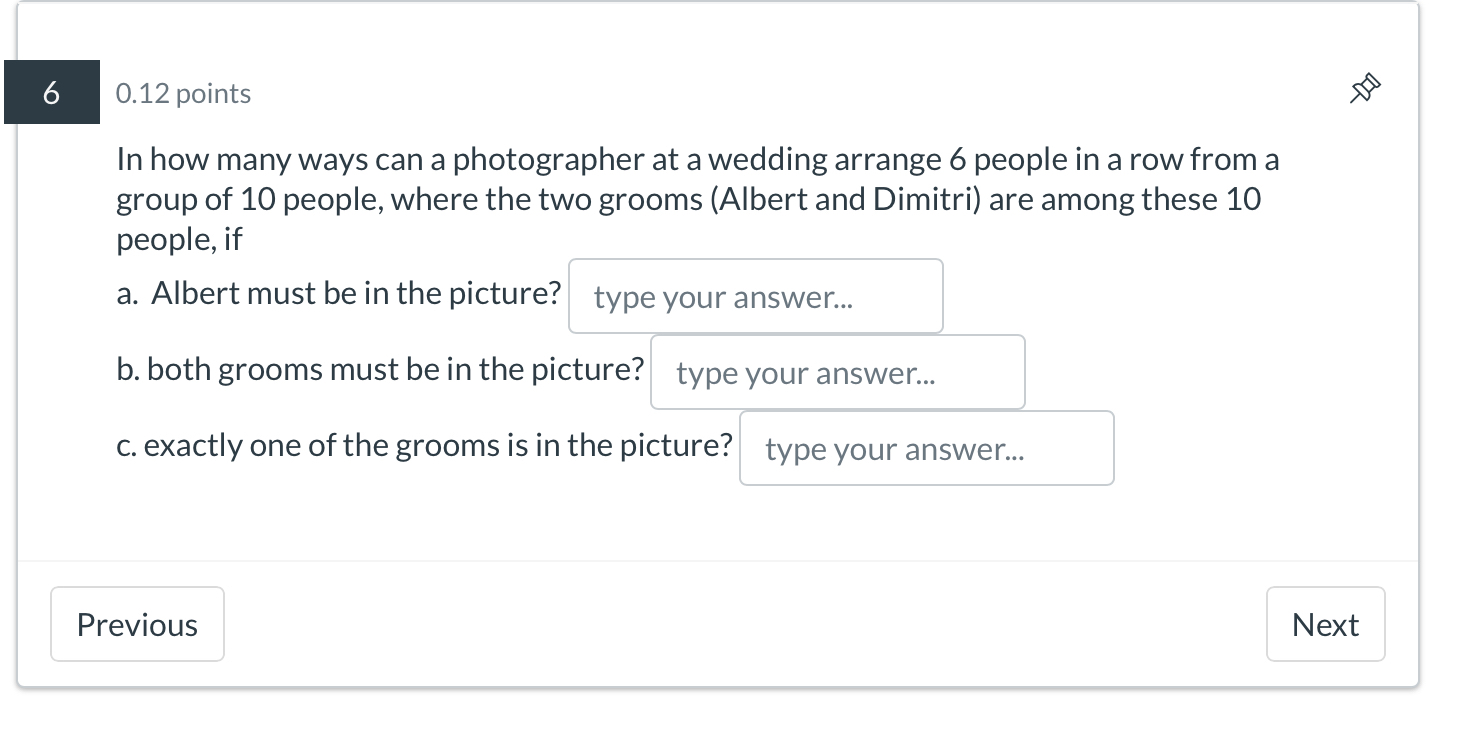Select the part c answer input
This screenshot has width=1468, height=752.
click(x=926, y=449)
